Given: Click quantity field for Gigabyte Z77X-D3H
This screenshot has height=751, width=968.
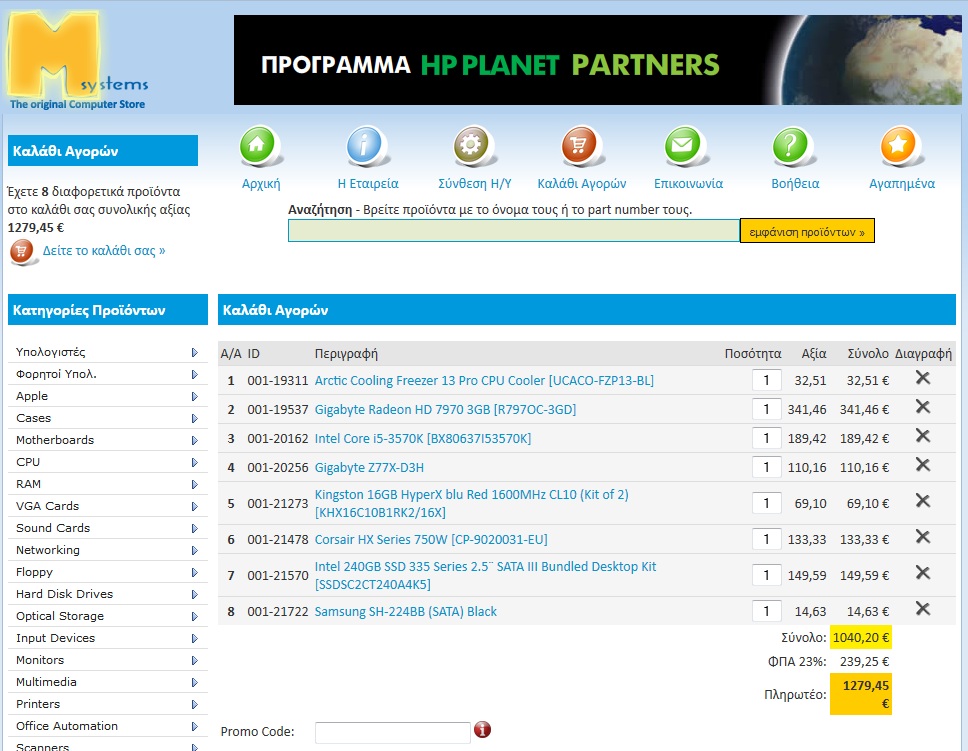Looking at the screenshot, I should [767, 468].
